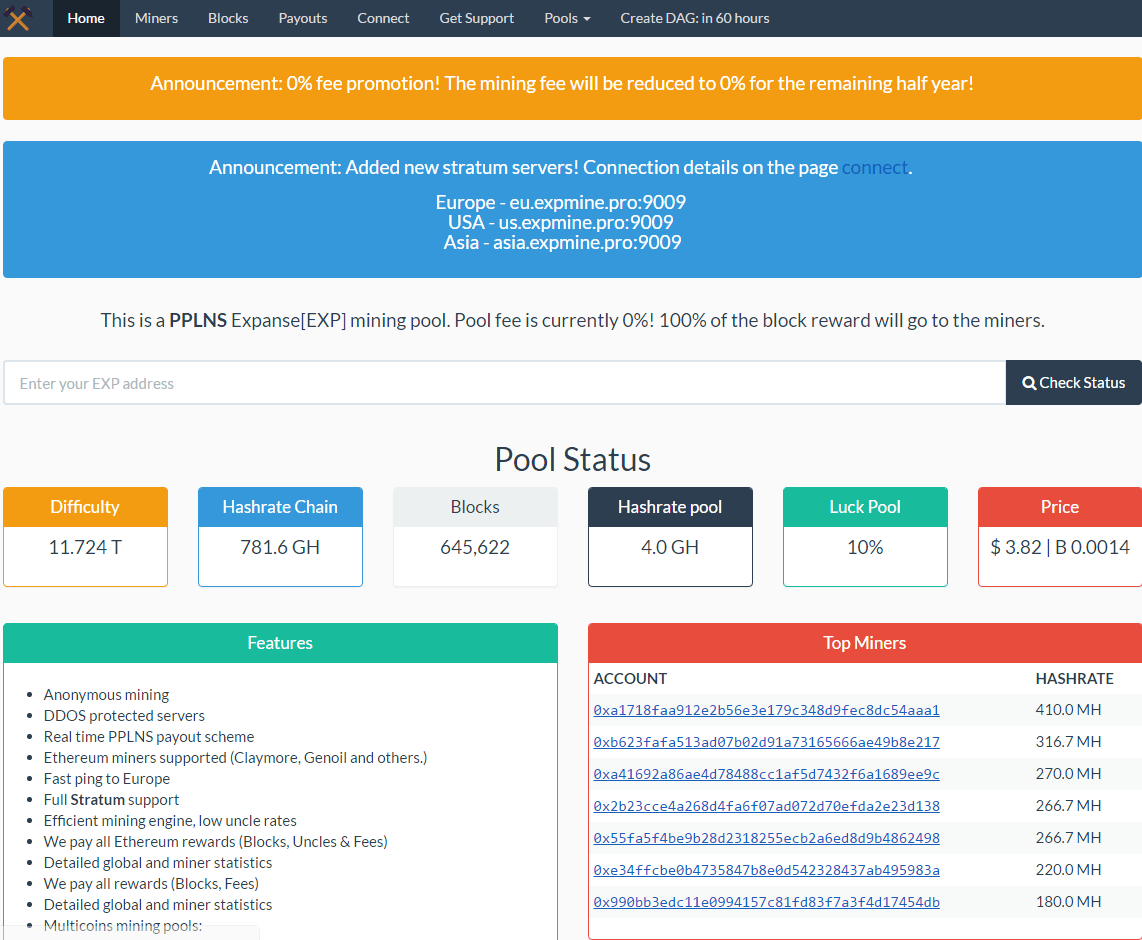Navigate to Payouts in navbar
The image size is (1142, 940).
(x=303, y=18)
